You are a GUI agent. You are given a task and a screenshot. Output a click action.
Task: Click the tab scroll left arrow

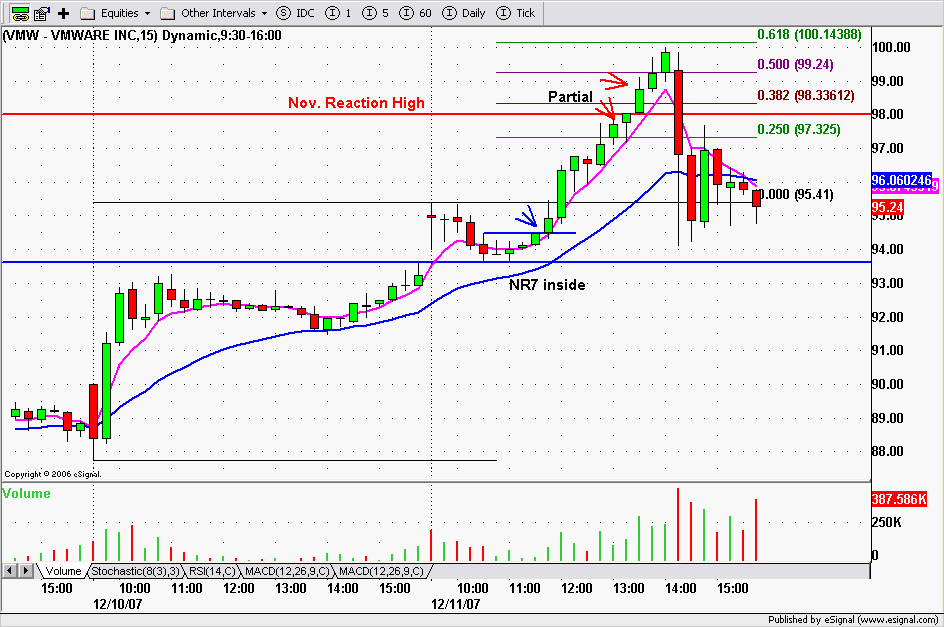(x=10, y=570)
